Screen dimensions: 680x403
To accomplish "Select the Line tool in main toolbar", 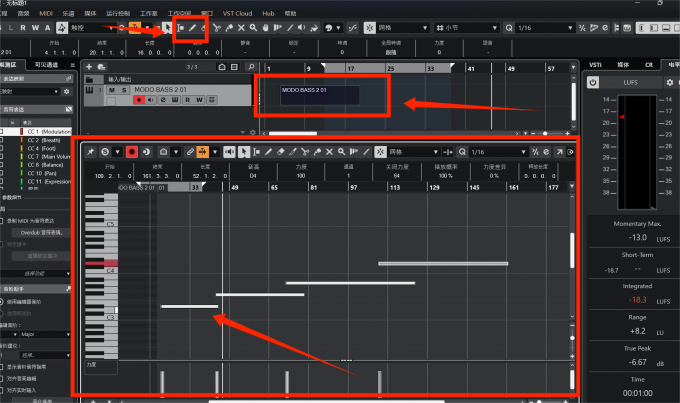I will [290, 28].
